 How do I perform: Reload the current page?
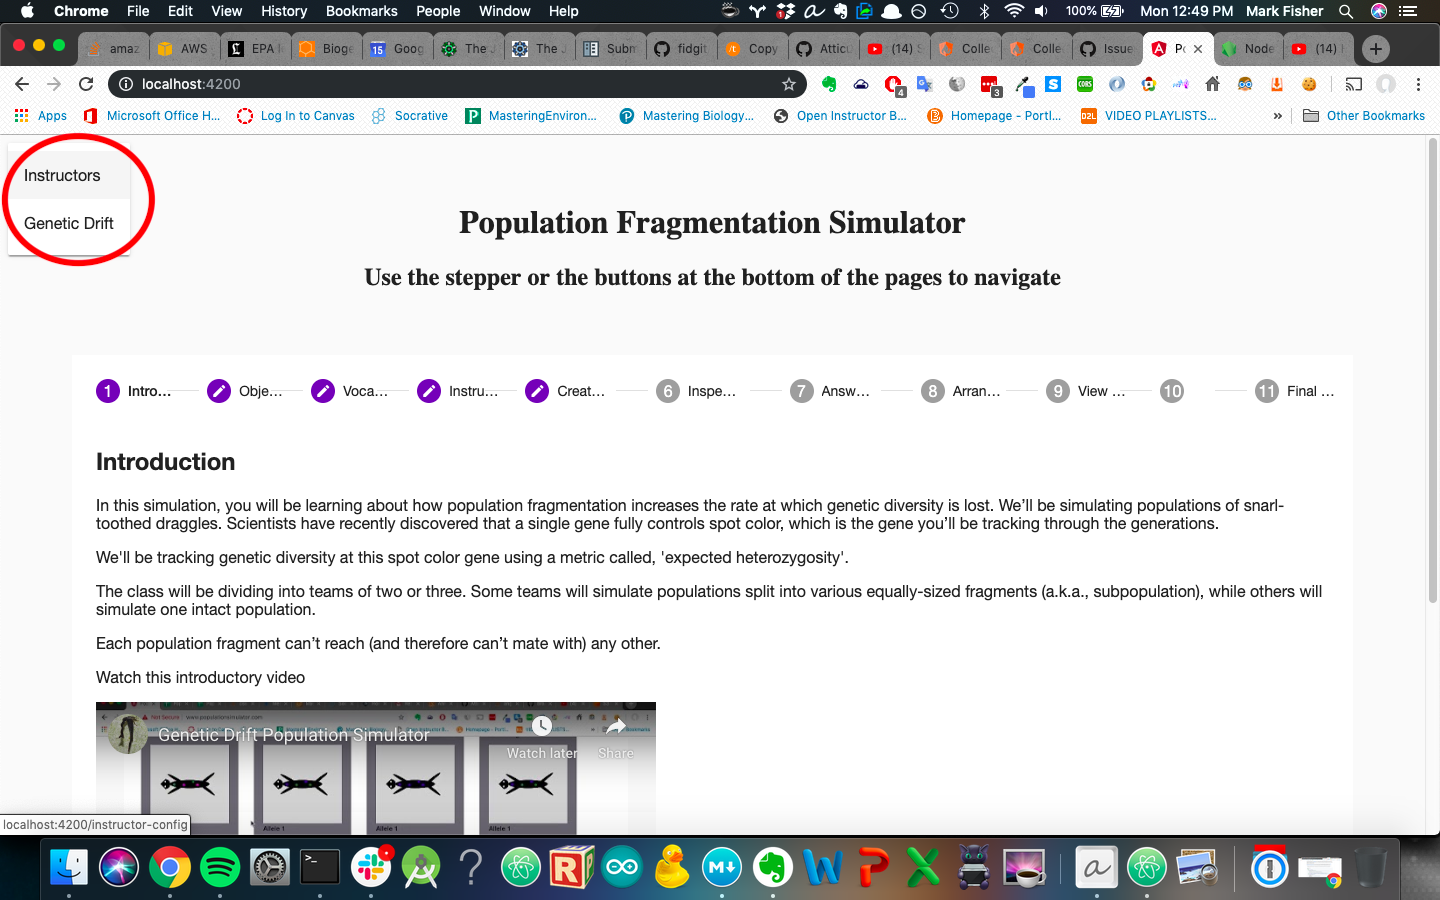(86, 84)
